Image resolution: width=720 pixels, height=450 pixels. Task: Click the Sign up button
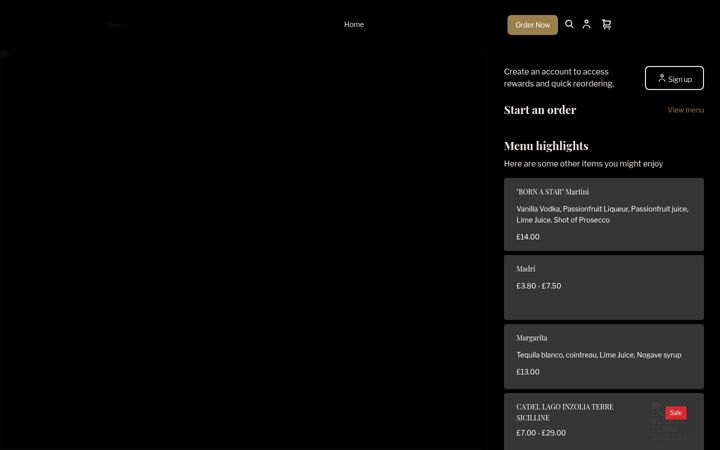tap(674, 78)
